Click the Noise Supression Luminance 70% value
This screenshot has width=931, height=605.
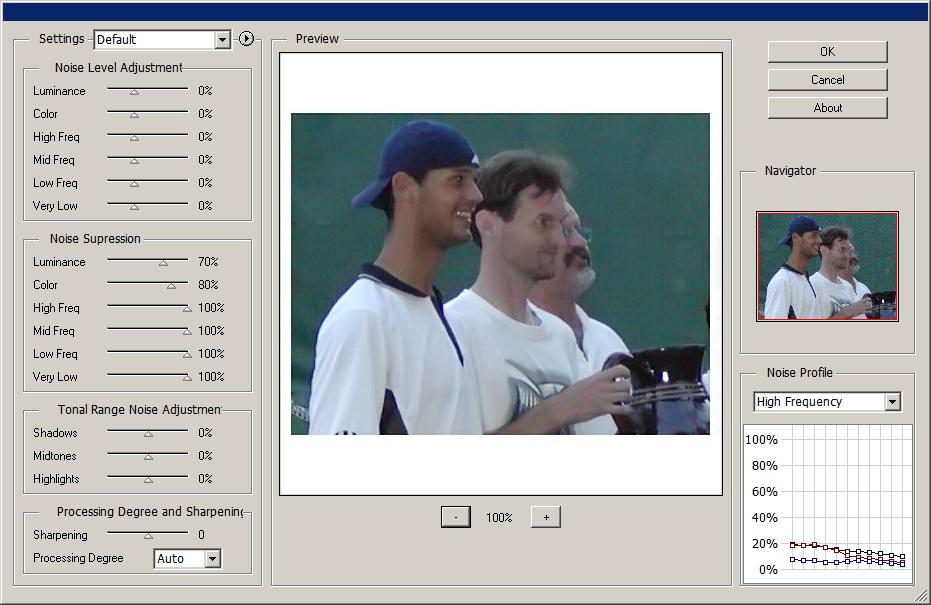[208, 262]
